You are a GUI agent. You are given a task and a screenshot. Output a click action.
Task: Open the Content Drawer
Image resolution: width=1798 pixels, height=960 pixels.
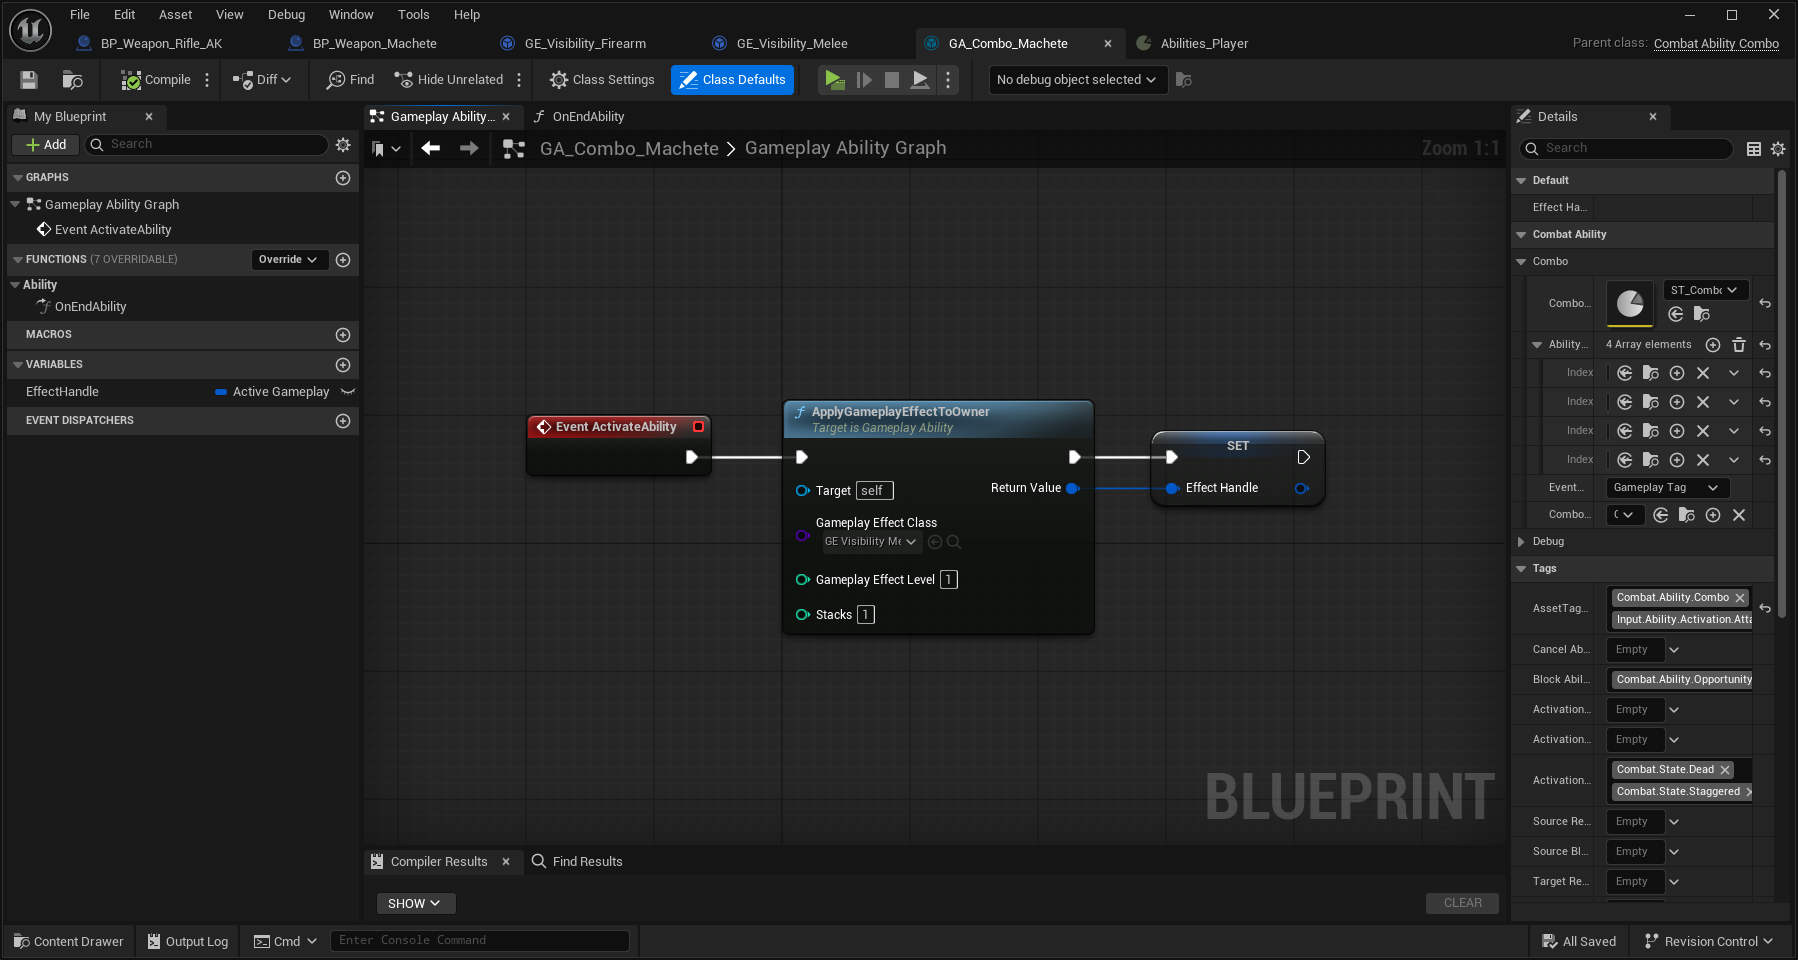[69, 941]
